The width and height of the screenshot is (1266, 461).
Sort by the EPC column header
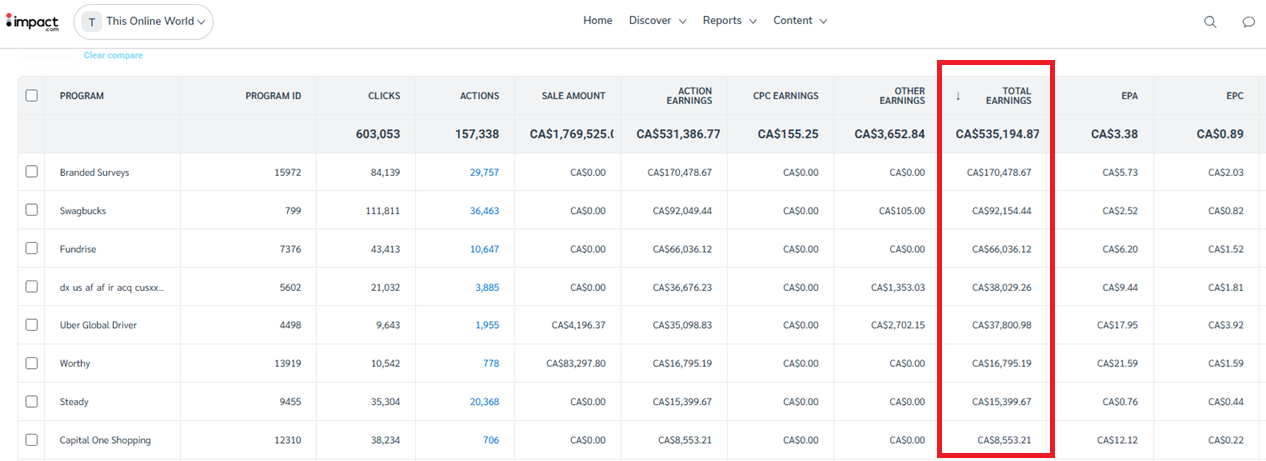(1235, 96)
